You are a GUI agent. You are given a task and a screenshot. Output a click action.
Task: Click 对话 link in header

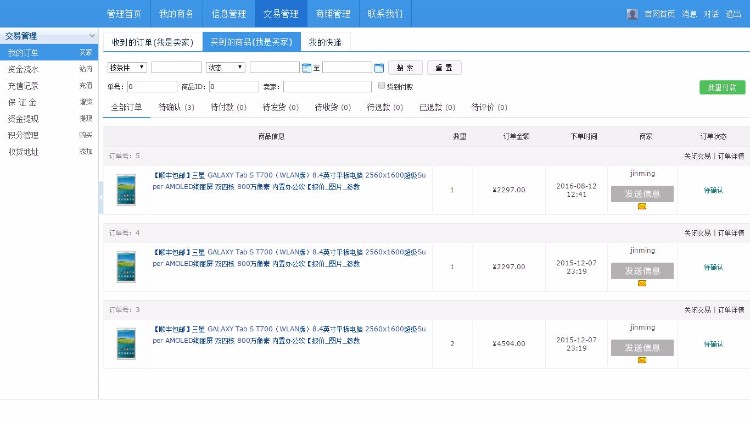coord(711,14)
